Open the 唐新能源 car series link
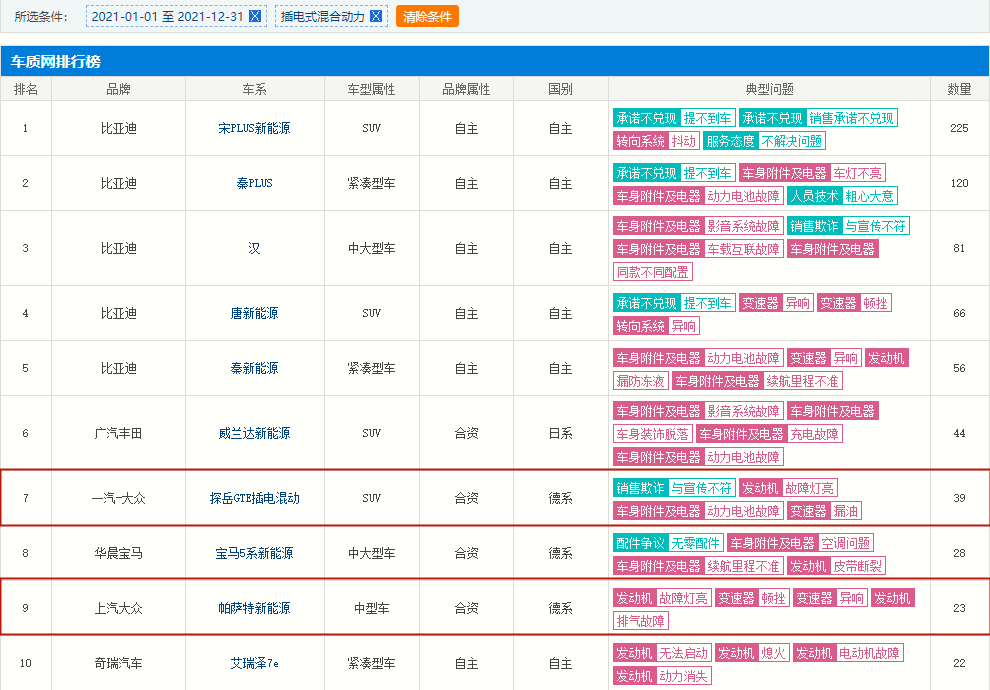 tap(254, 313)
